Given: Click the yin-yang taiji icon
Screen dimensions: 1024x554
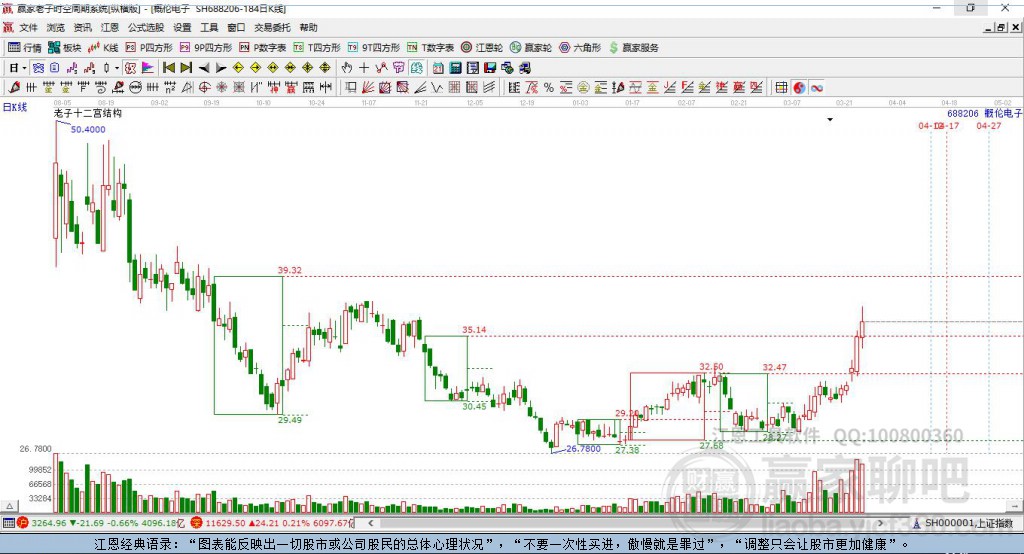Looking at the screenshot, I should click(799, 88).
